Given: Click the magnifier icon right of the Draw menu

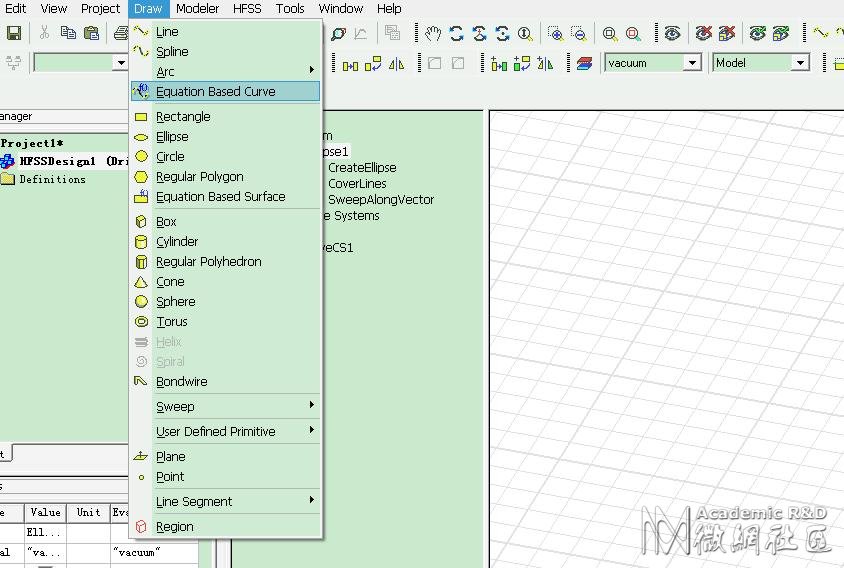Looking at the screenshot, I should click(x=339, y=34).
